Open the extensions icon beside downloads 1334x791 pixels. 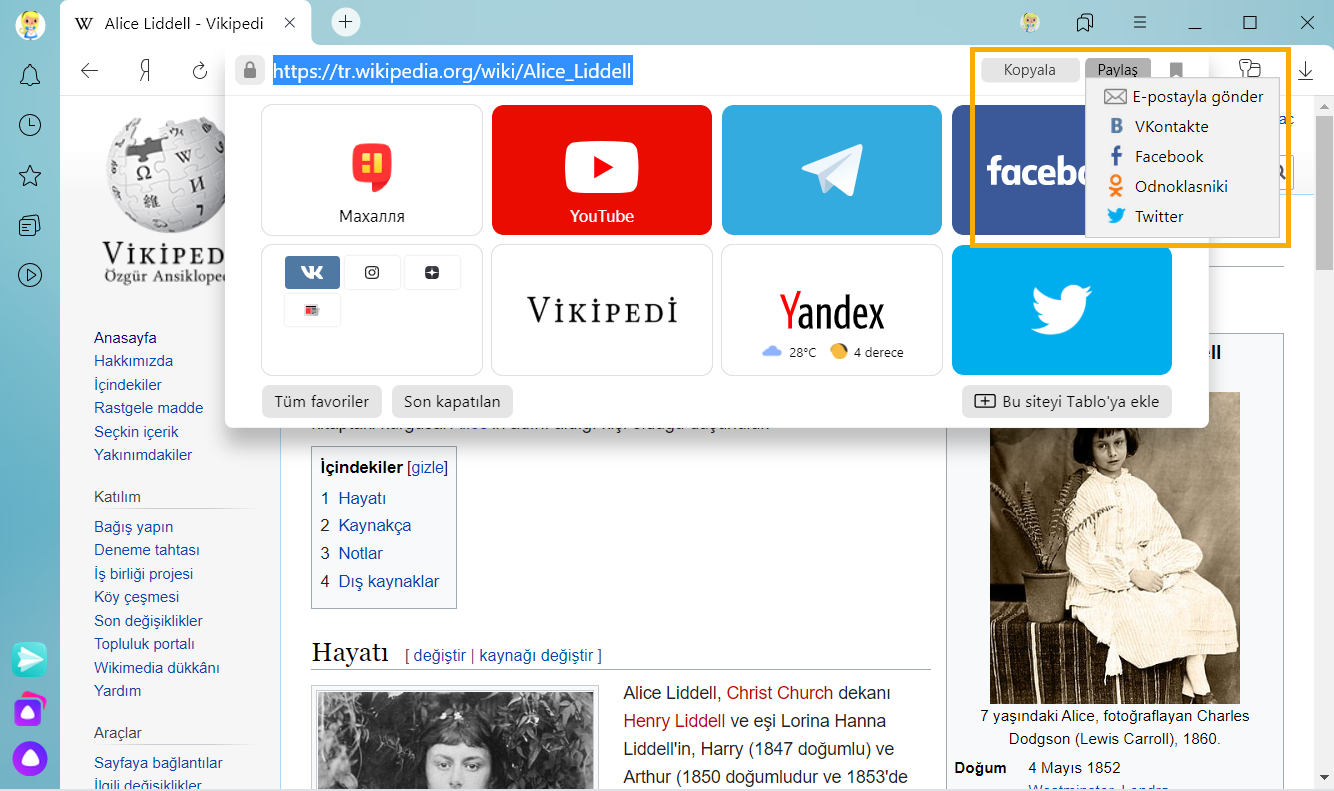tap(1250, 69)
